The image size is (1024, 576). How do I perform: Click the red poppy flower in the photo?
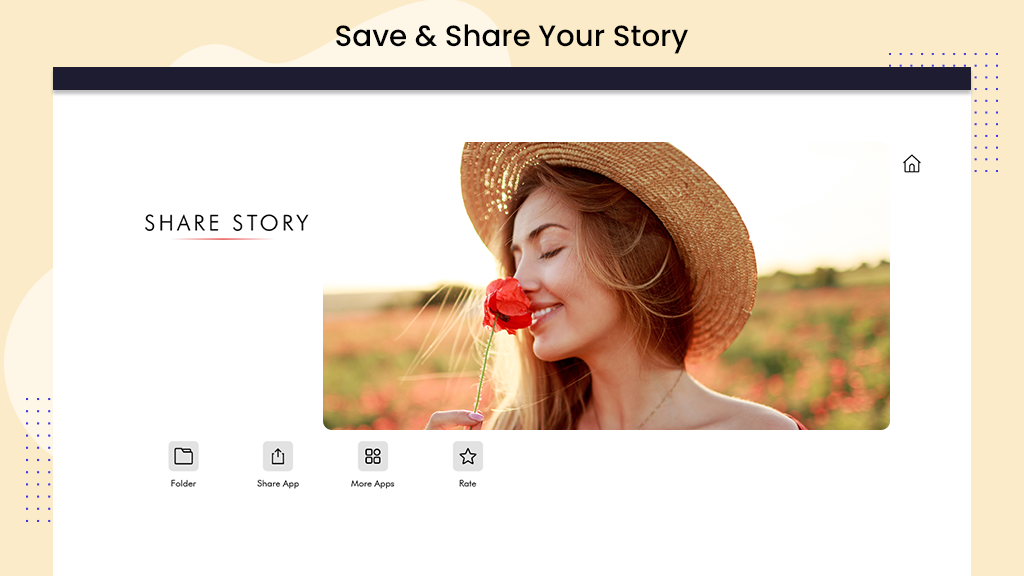pos(507,304)
